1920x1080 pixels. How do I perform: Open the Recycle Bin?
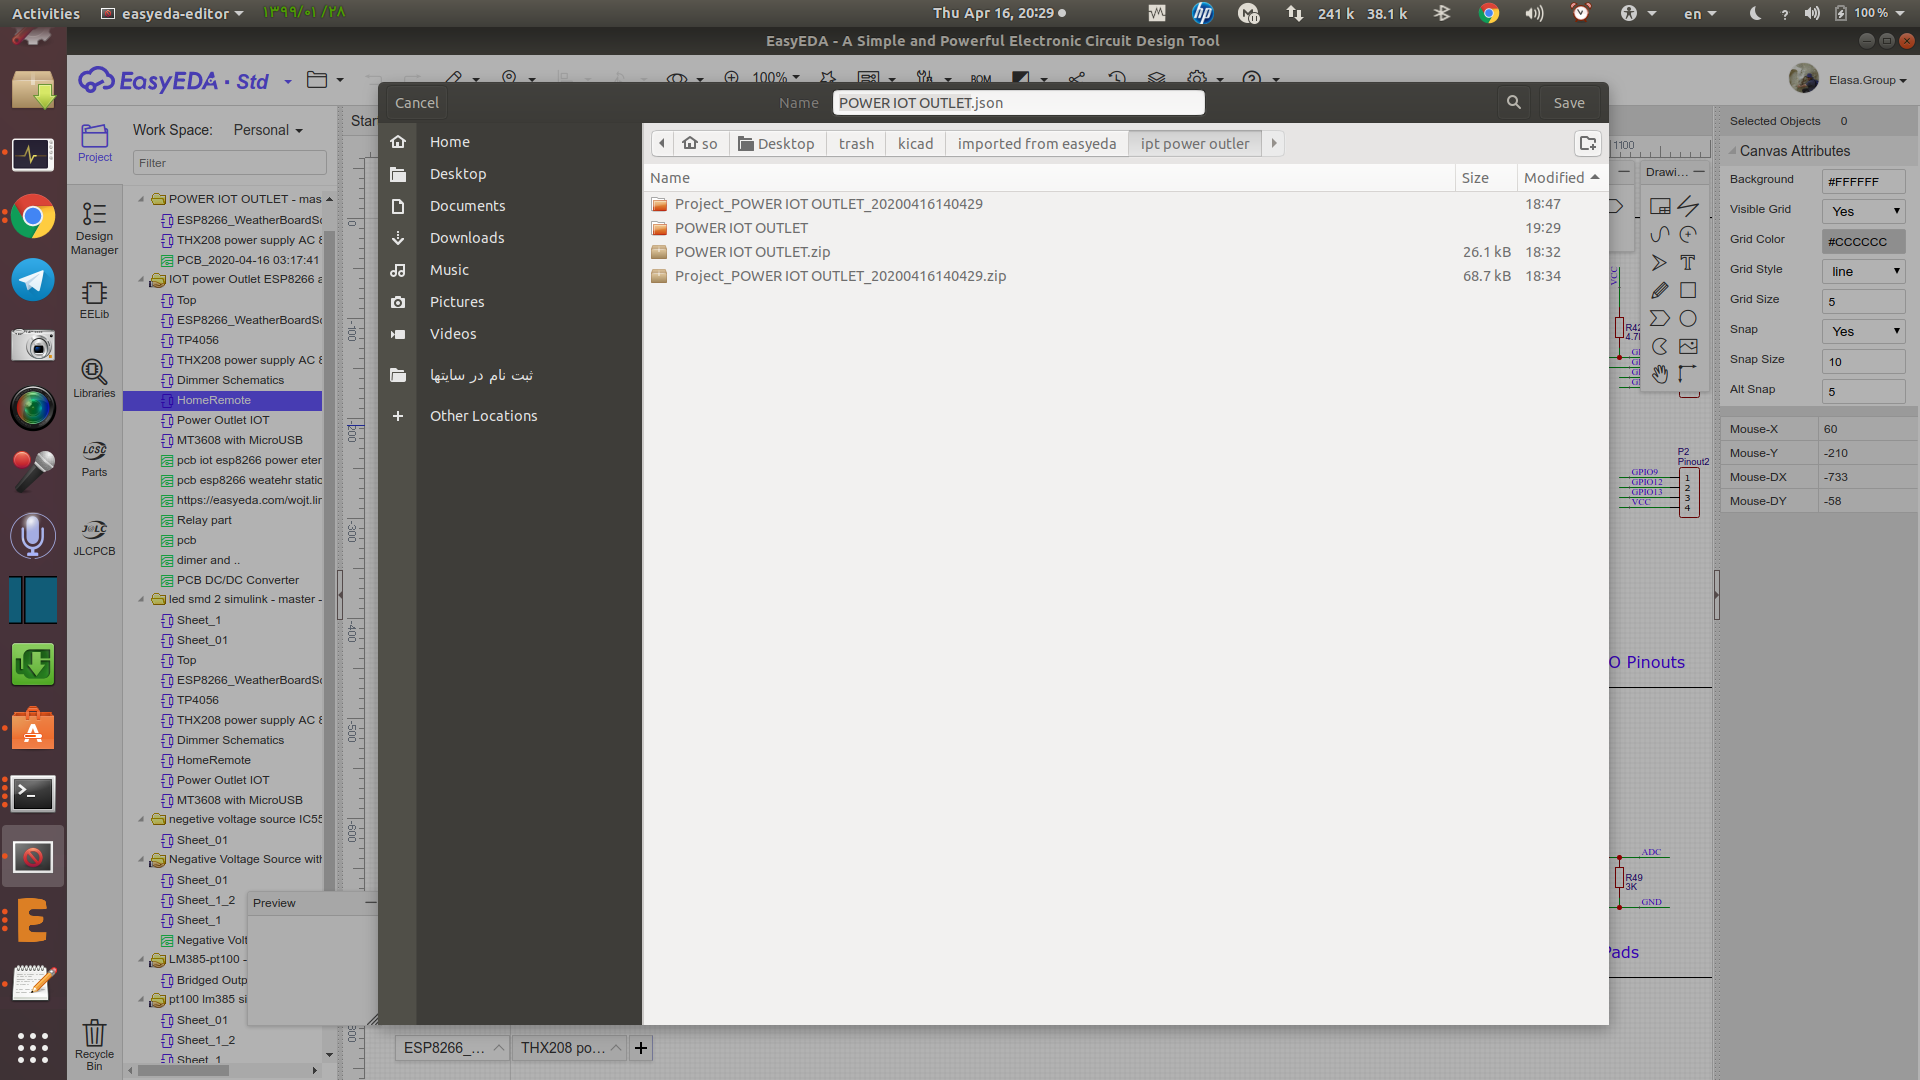[94, 1045]
